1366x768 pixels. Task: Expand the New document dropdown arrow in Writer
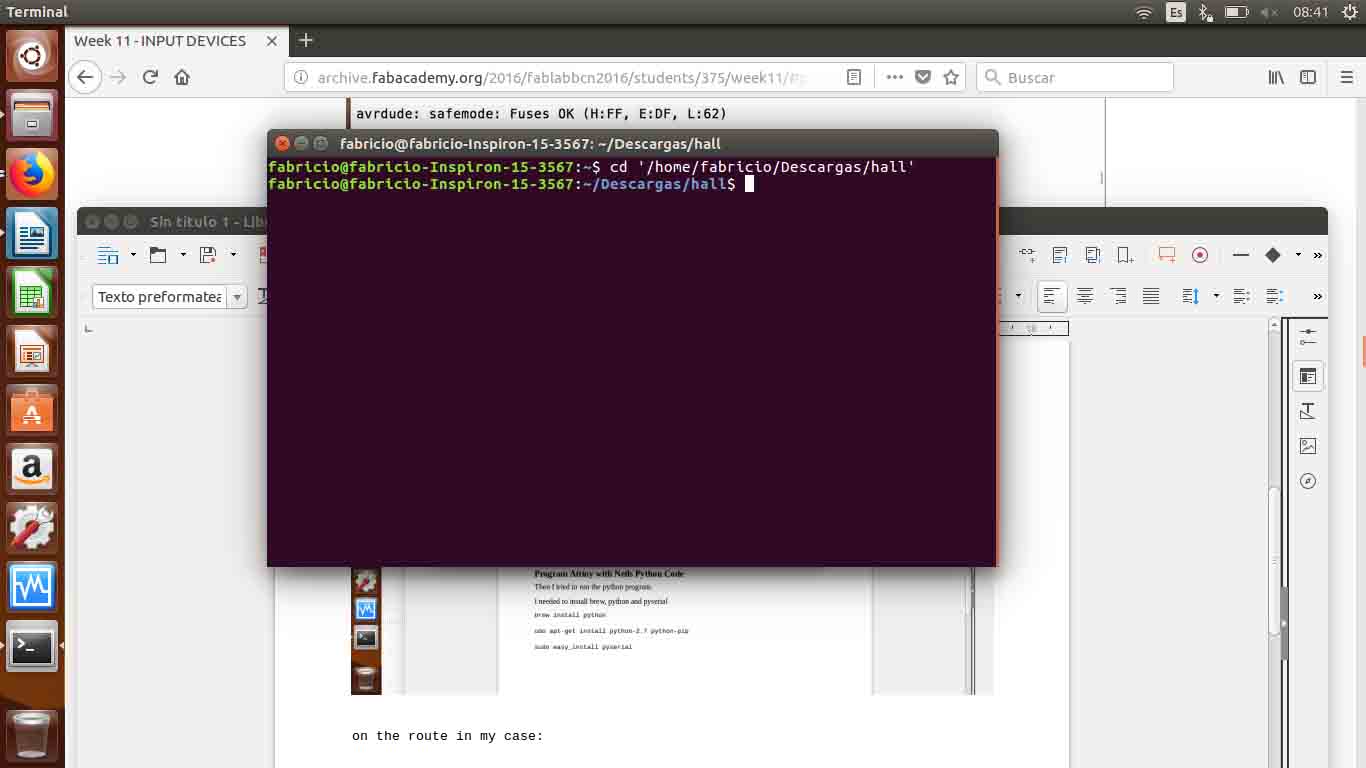pyautogui.click(x=133, y=255)
